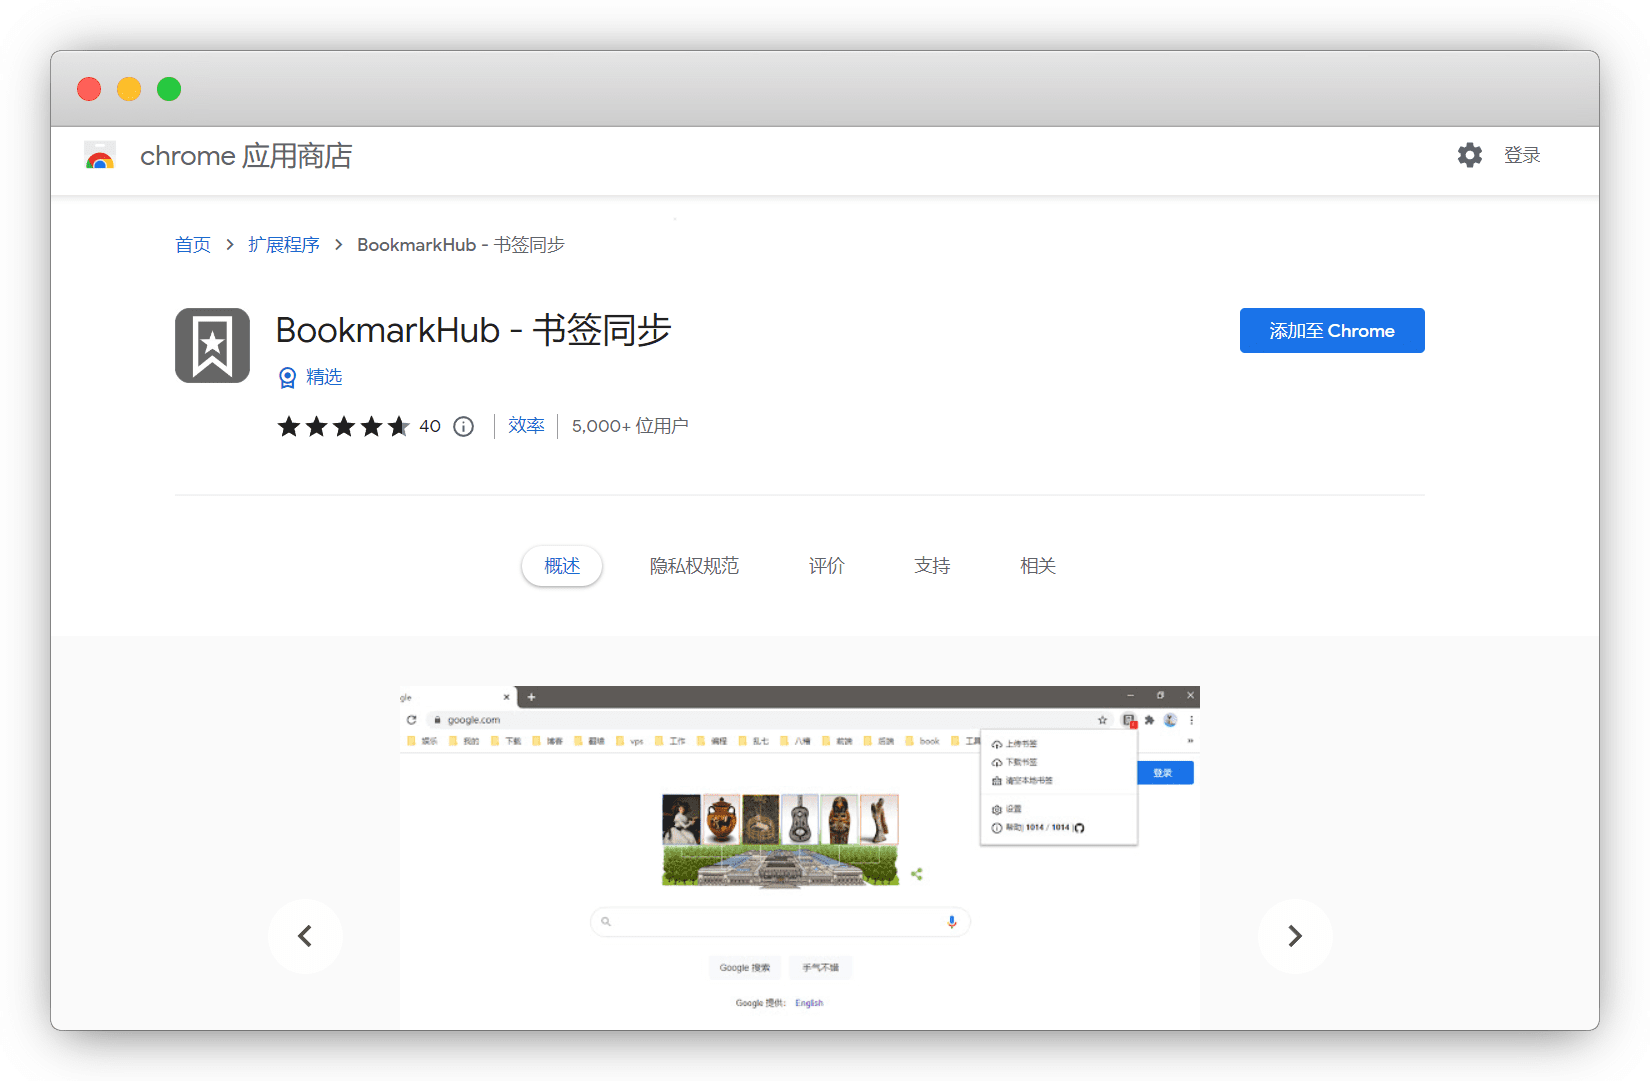Switch to the 支持 tab
1650x1081 pixels.
click(x=932, y=566)
